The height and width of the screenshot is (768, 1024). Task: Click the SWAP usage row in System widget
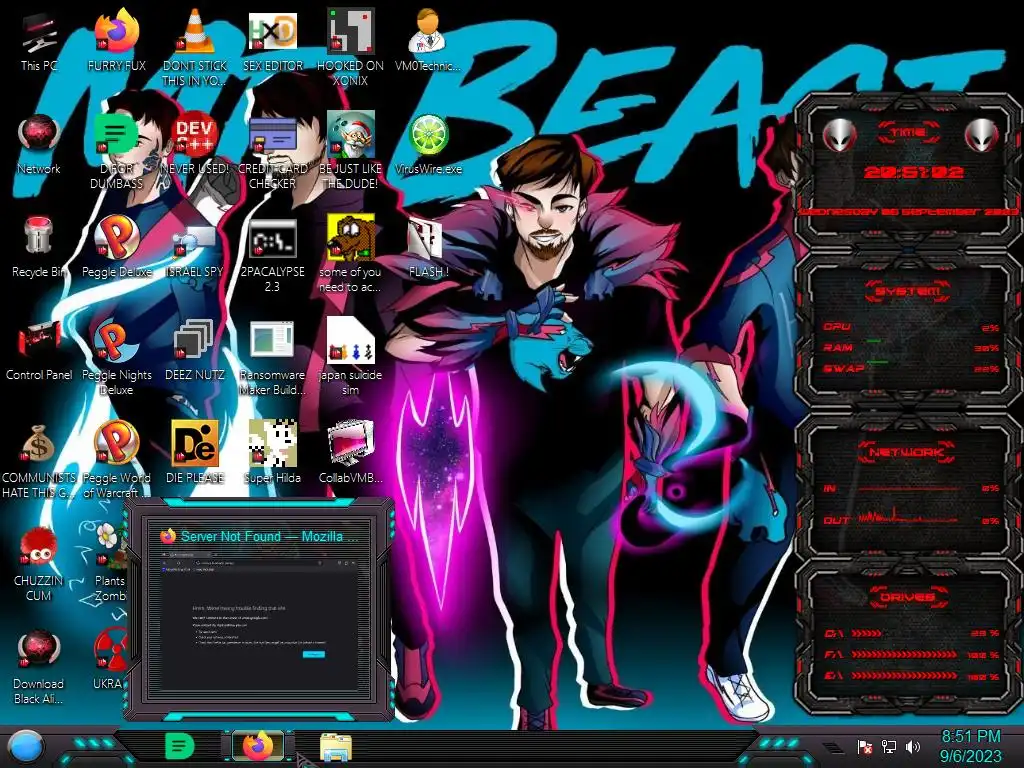[910, 368]
